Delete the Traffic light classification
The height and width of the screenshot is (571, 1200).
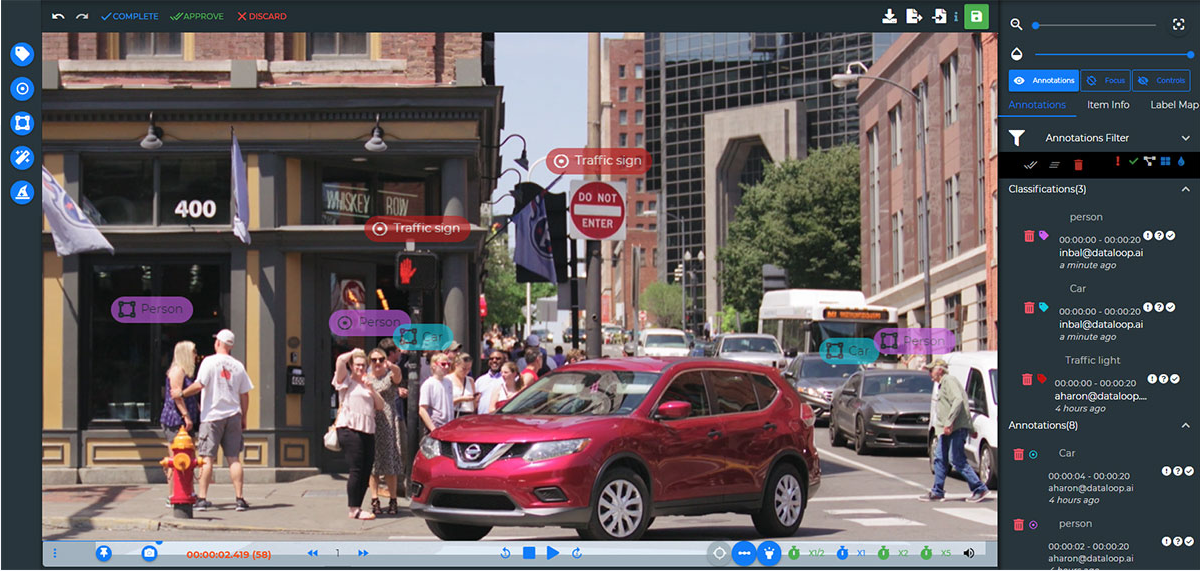(x=1027, y=379)
